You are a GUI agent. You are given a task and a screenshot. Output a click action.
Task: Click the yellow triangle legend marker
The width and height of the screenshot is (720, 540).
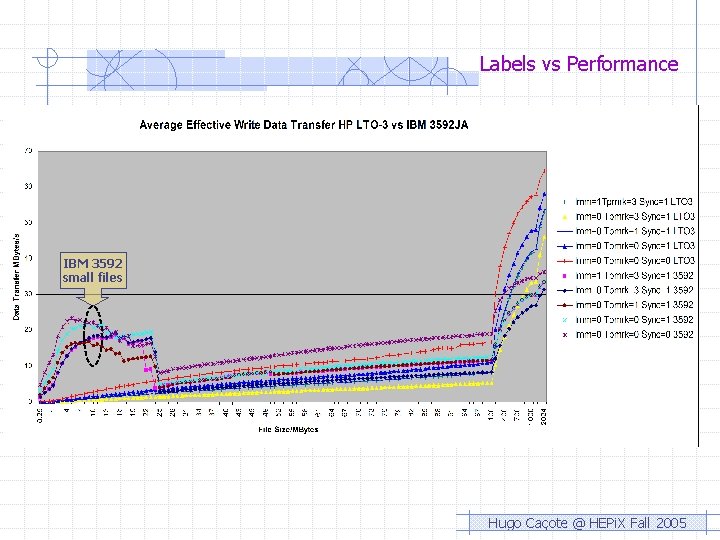tap(565, 217)
